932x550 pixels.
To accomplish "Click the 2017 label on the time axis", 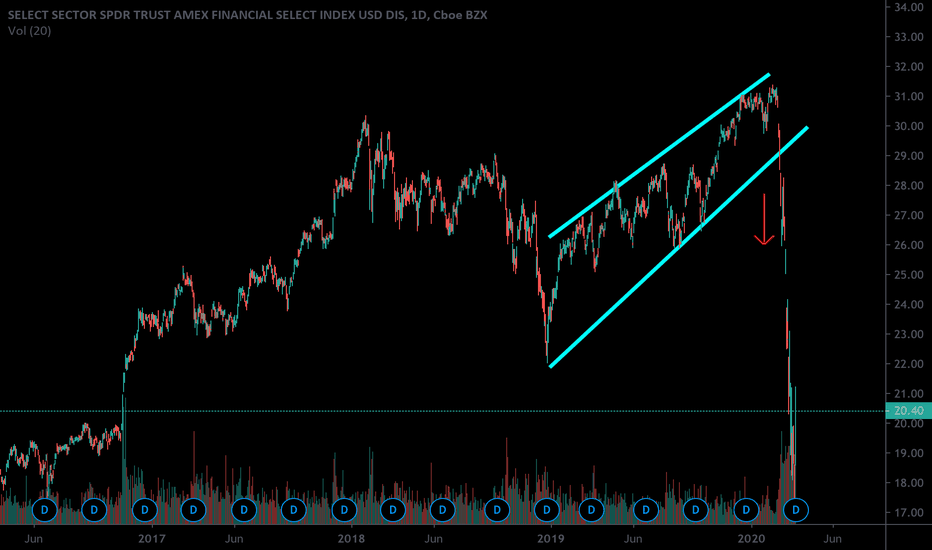I will (151, 539).
